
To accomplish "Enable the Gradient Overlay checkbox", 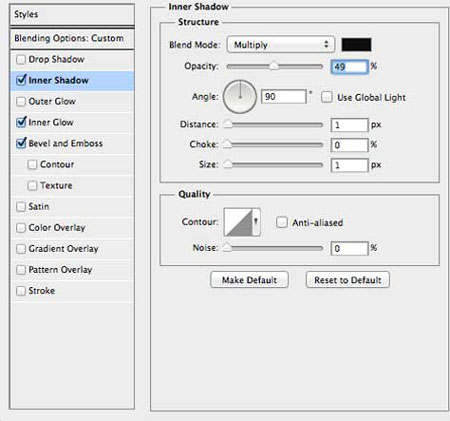I will coord(21,249).
